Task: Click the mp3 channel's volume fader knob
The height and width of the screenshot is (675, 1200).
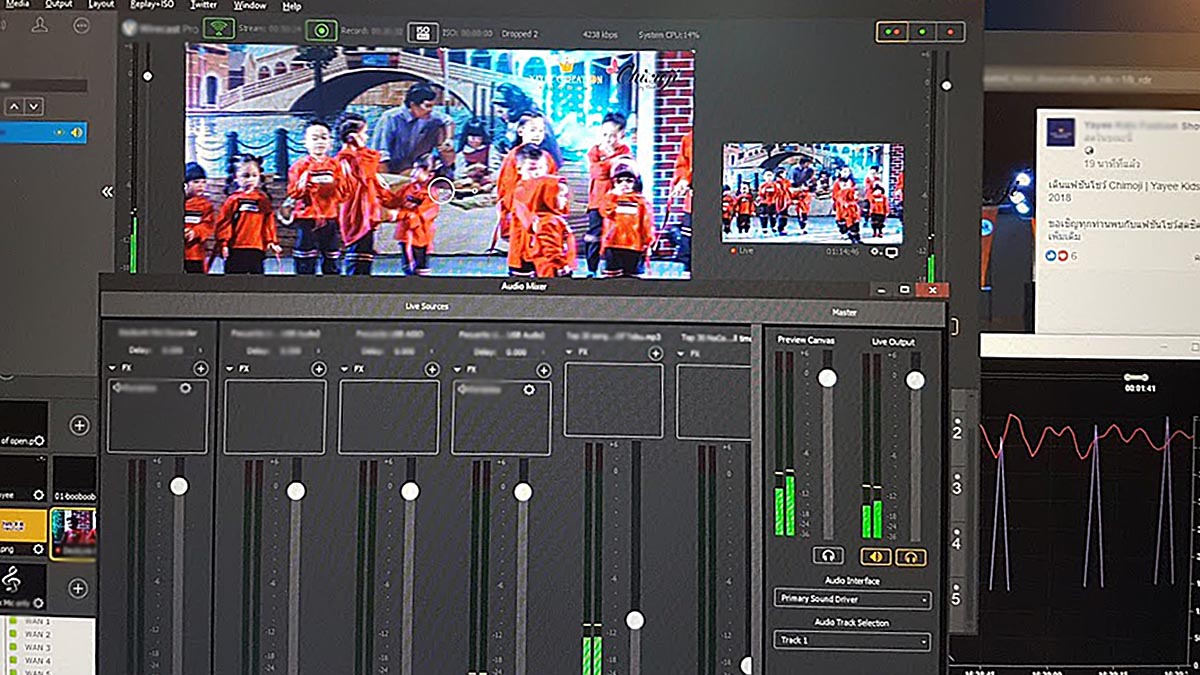Action: point(635,620)
